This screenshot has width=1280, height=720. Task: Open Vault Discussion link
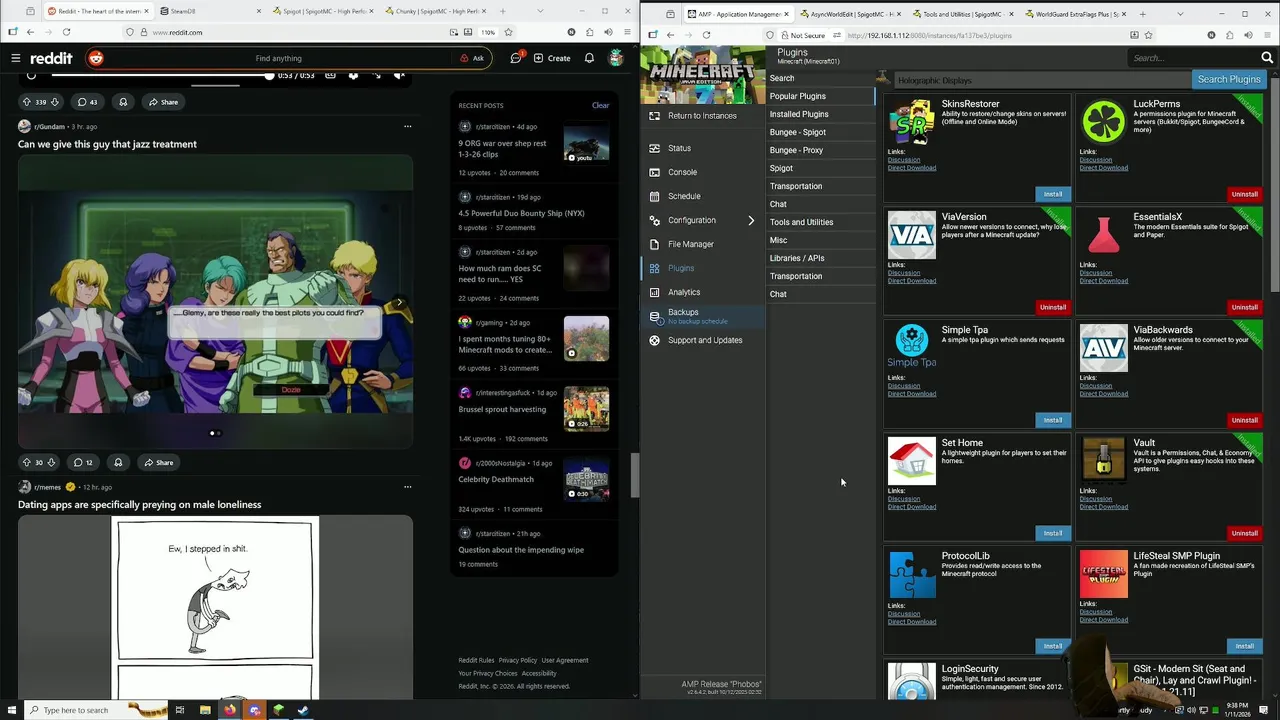click(x=1096, y=499)
